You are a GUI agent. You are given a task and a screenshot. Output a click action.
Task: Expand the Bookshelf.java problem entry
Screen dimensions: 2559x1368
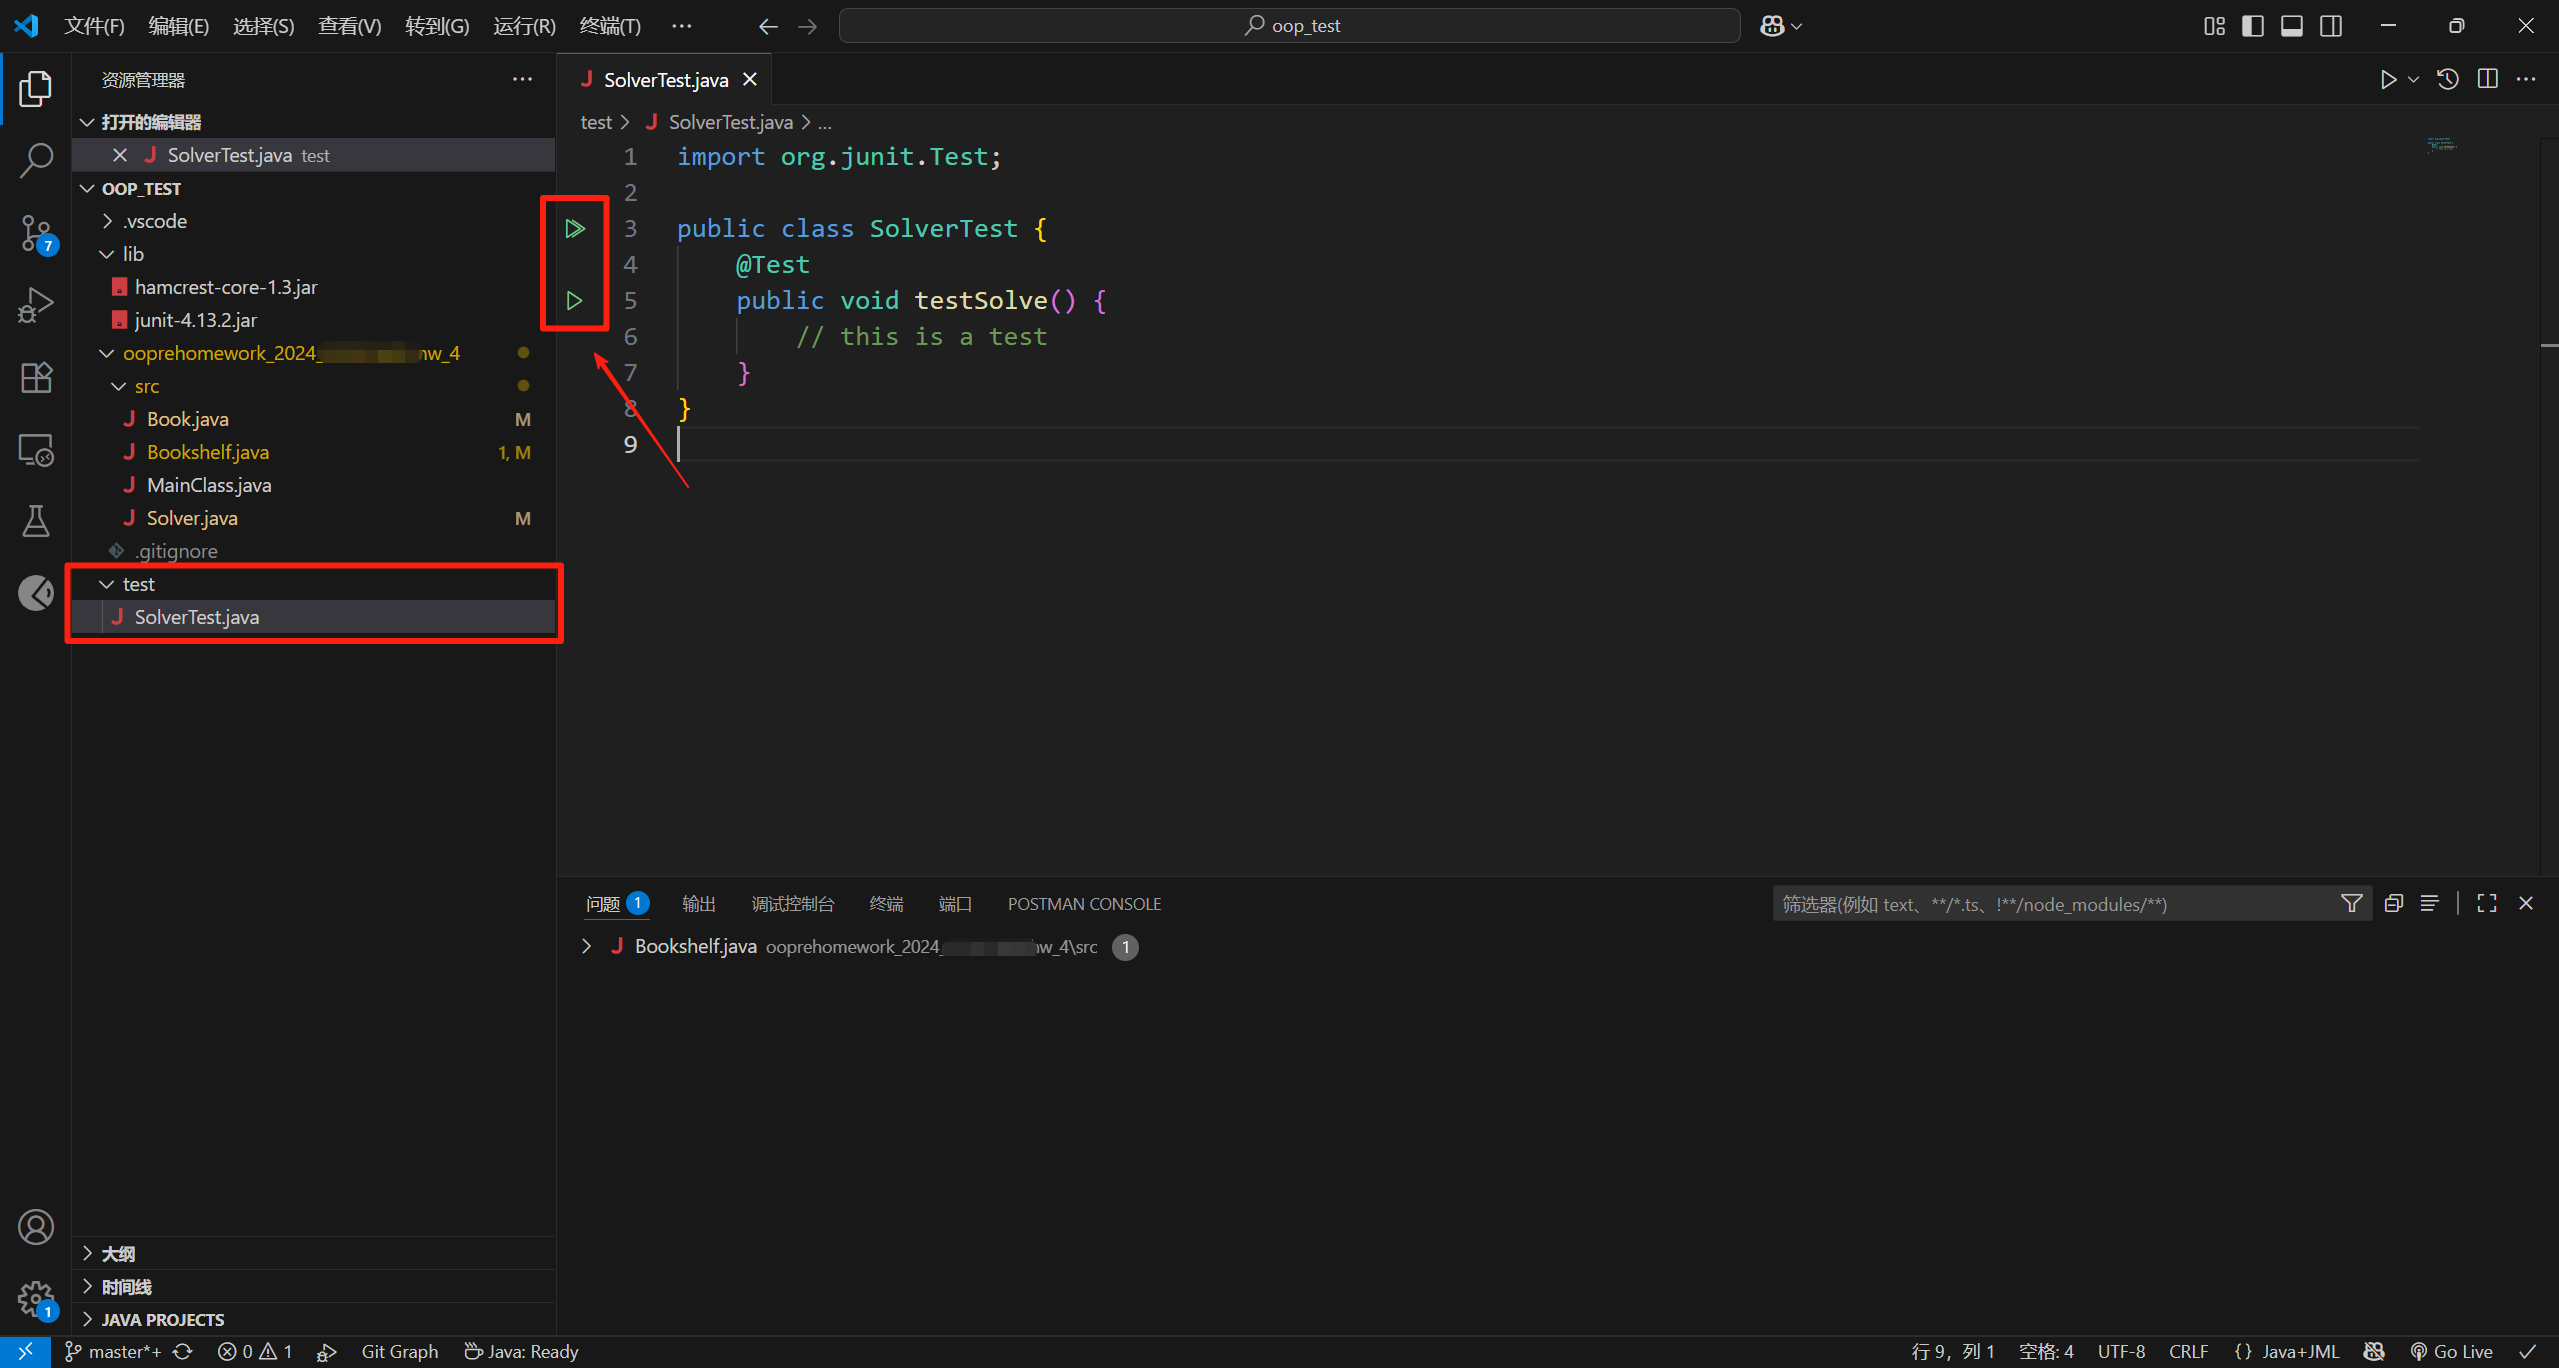tap(587, 946)
